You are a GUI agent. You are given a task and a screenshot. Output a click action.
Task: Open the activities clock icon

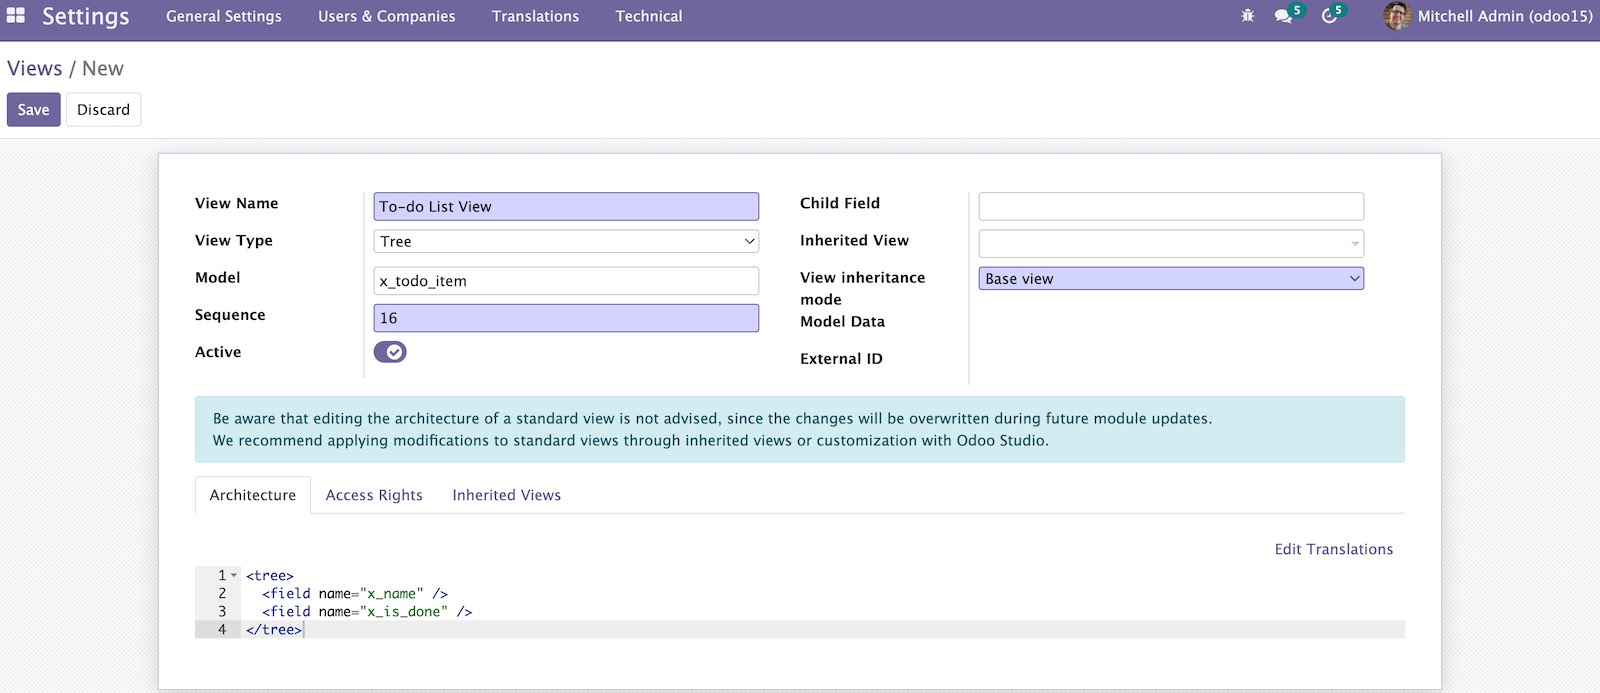click(x=1329, y=16)
